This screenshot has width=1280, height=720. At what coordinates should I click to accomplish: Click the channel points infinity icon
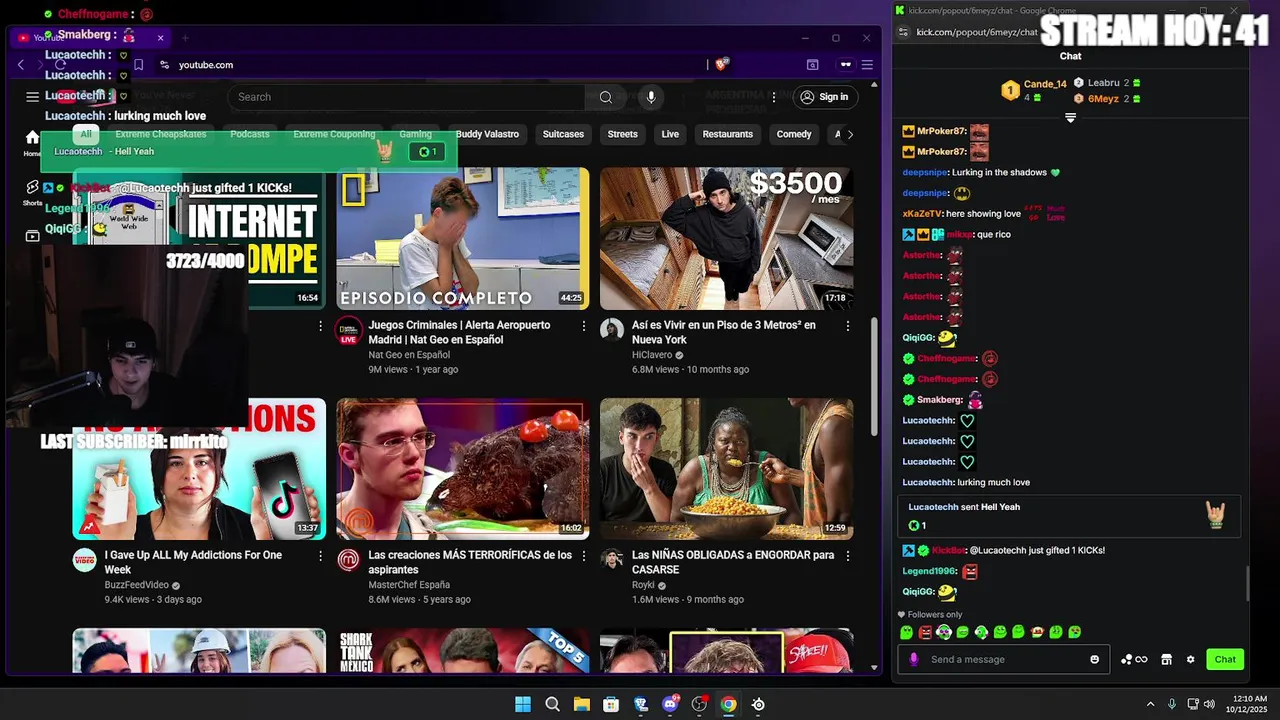(x=1134, y=659)
